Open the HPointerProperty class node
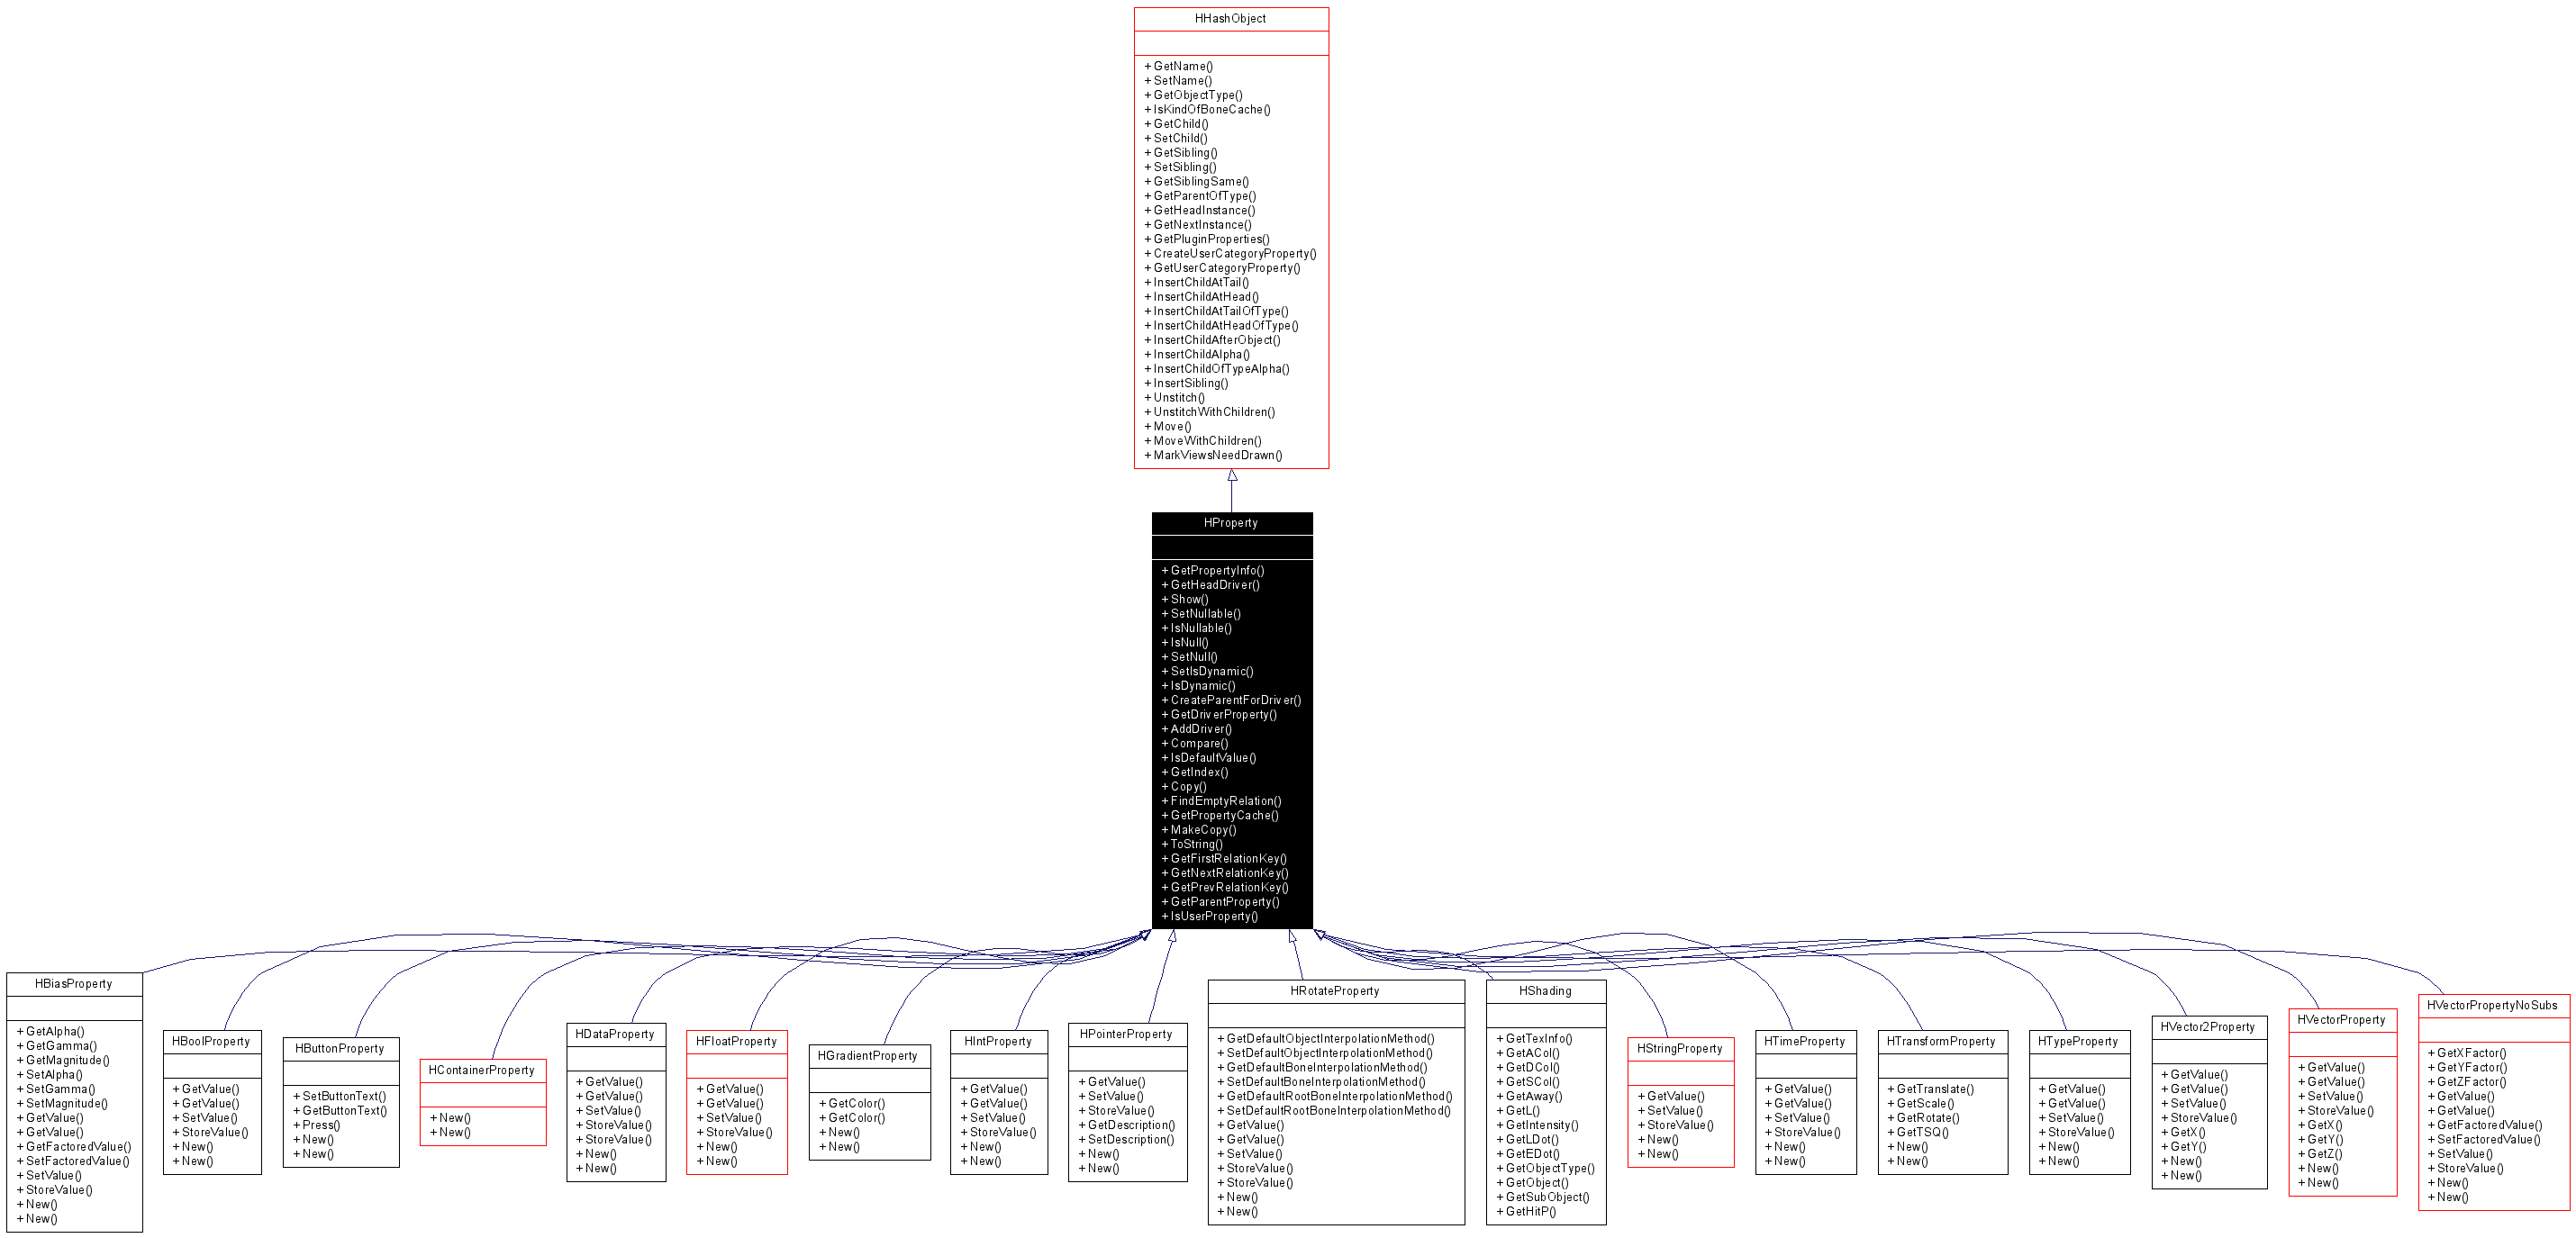The image size is (2576, 1238). click(x=1128, y=1102)
